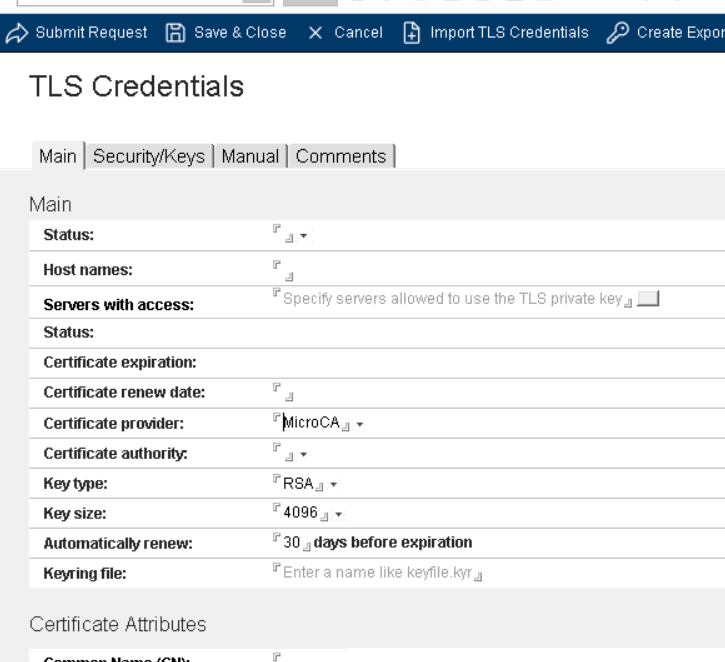Viewport: 725px width, 662px height.
Task: Go to the Manual tab
Action: tap(250, 156)
